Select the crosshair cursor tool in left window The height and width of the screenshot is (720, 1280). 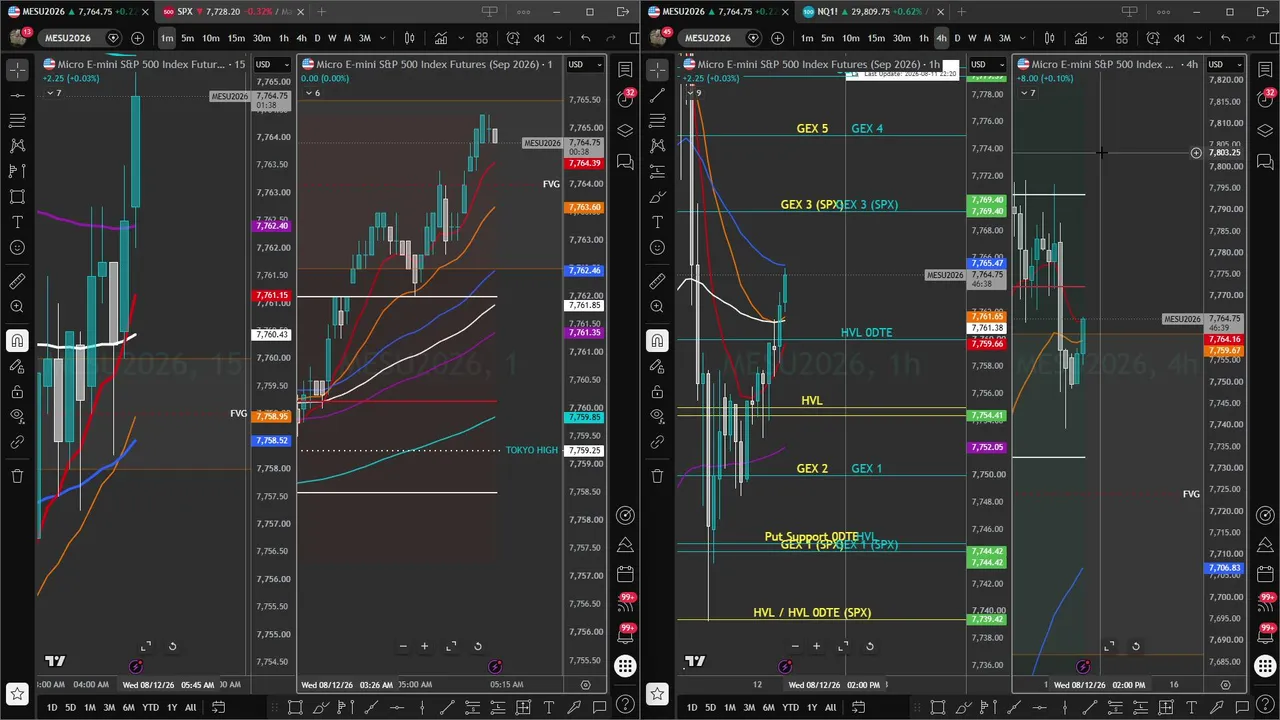17,70
